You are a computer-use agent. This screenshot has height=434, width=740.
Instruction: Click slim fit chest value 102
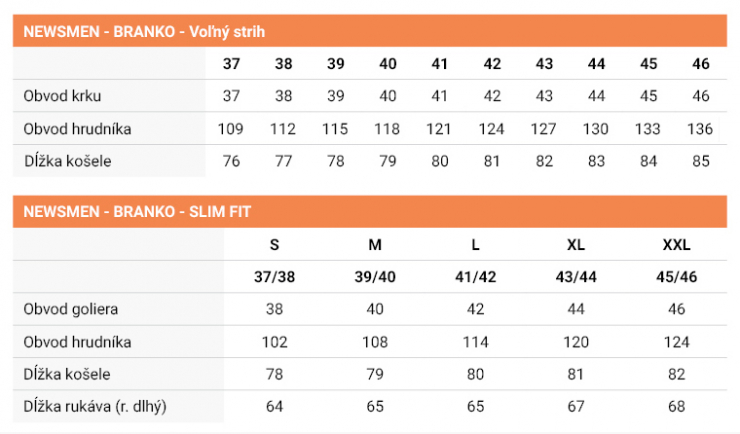pos(274,342)
